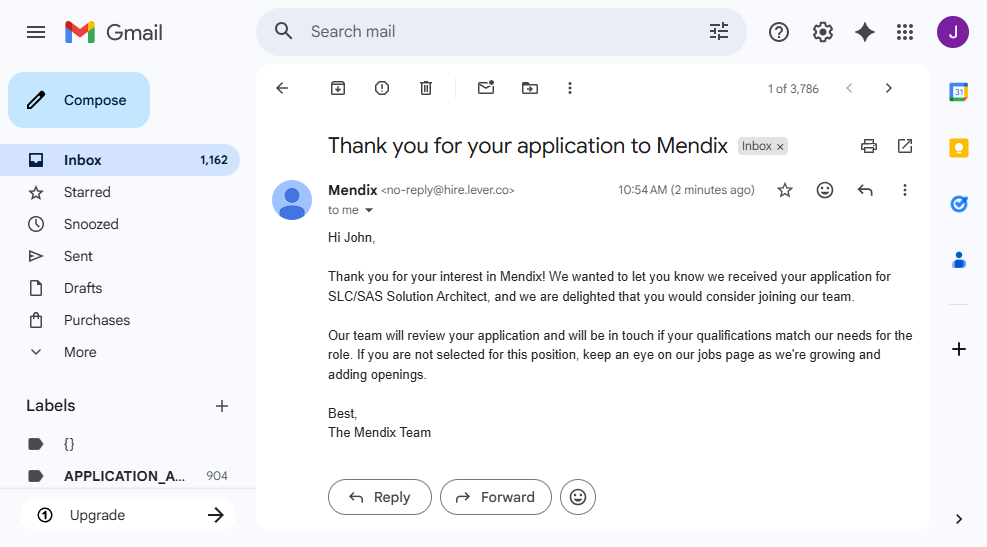Open the Sent folder
This screenshot has width=987, height=547.
(78, 256)
